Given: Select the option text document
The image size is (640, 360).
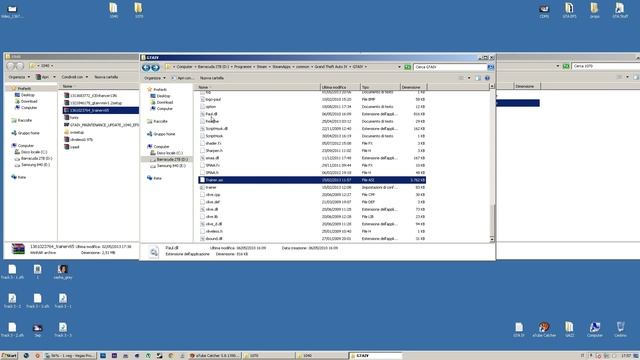Looking at the screenshot, I should 312,107.
